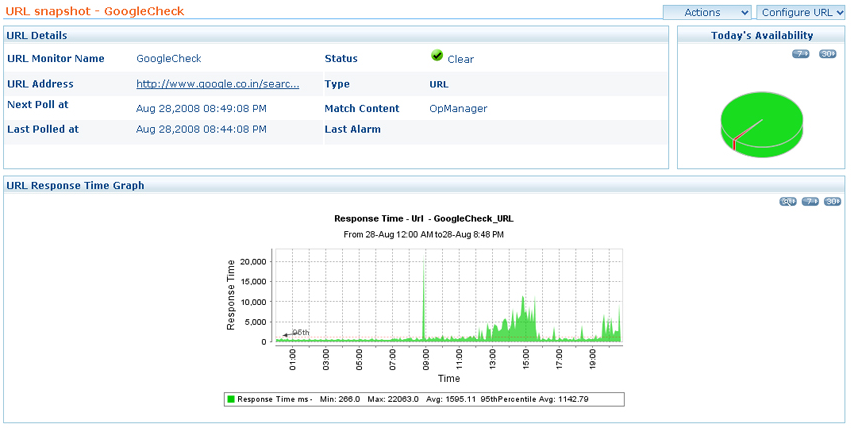Show the 30-day response time graph

click(832, 202)
